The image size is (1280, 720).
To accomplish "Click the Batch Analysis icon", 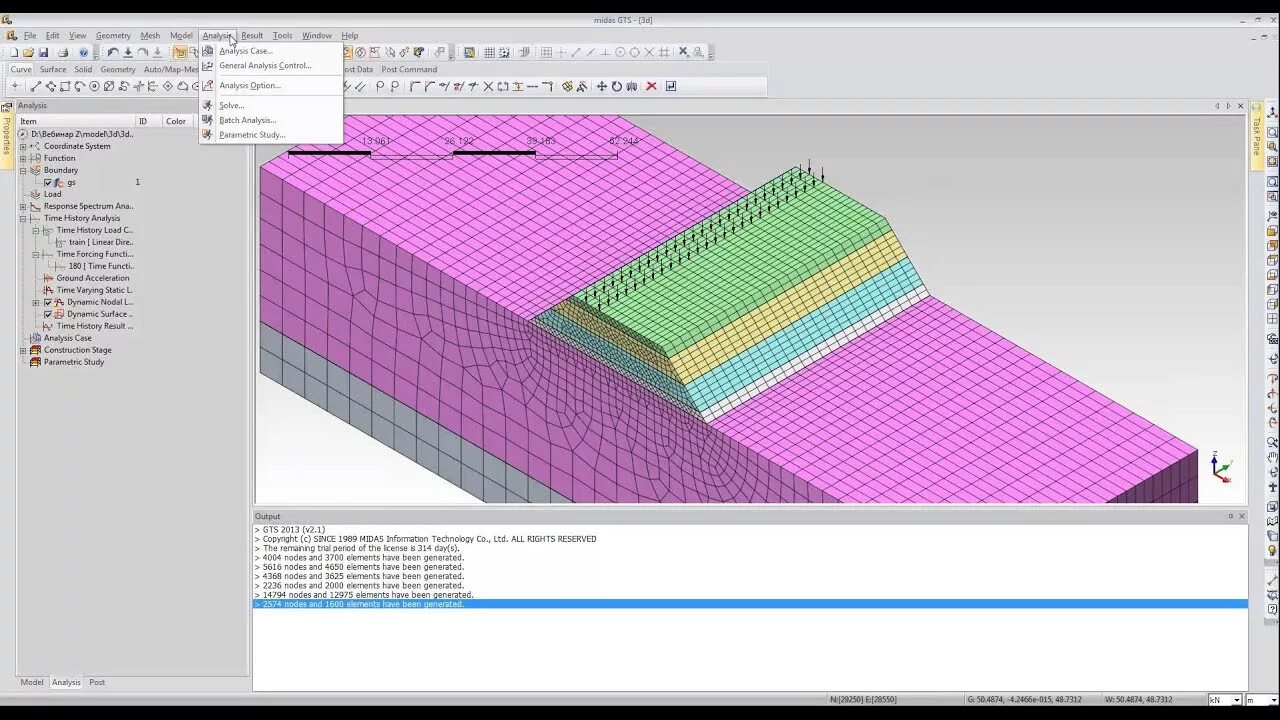I will [x=208, y=120].
